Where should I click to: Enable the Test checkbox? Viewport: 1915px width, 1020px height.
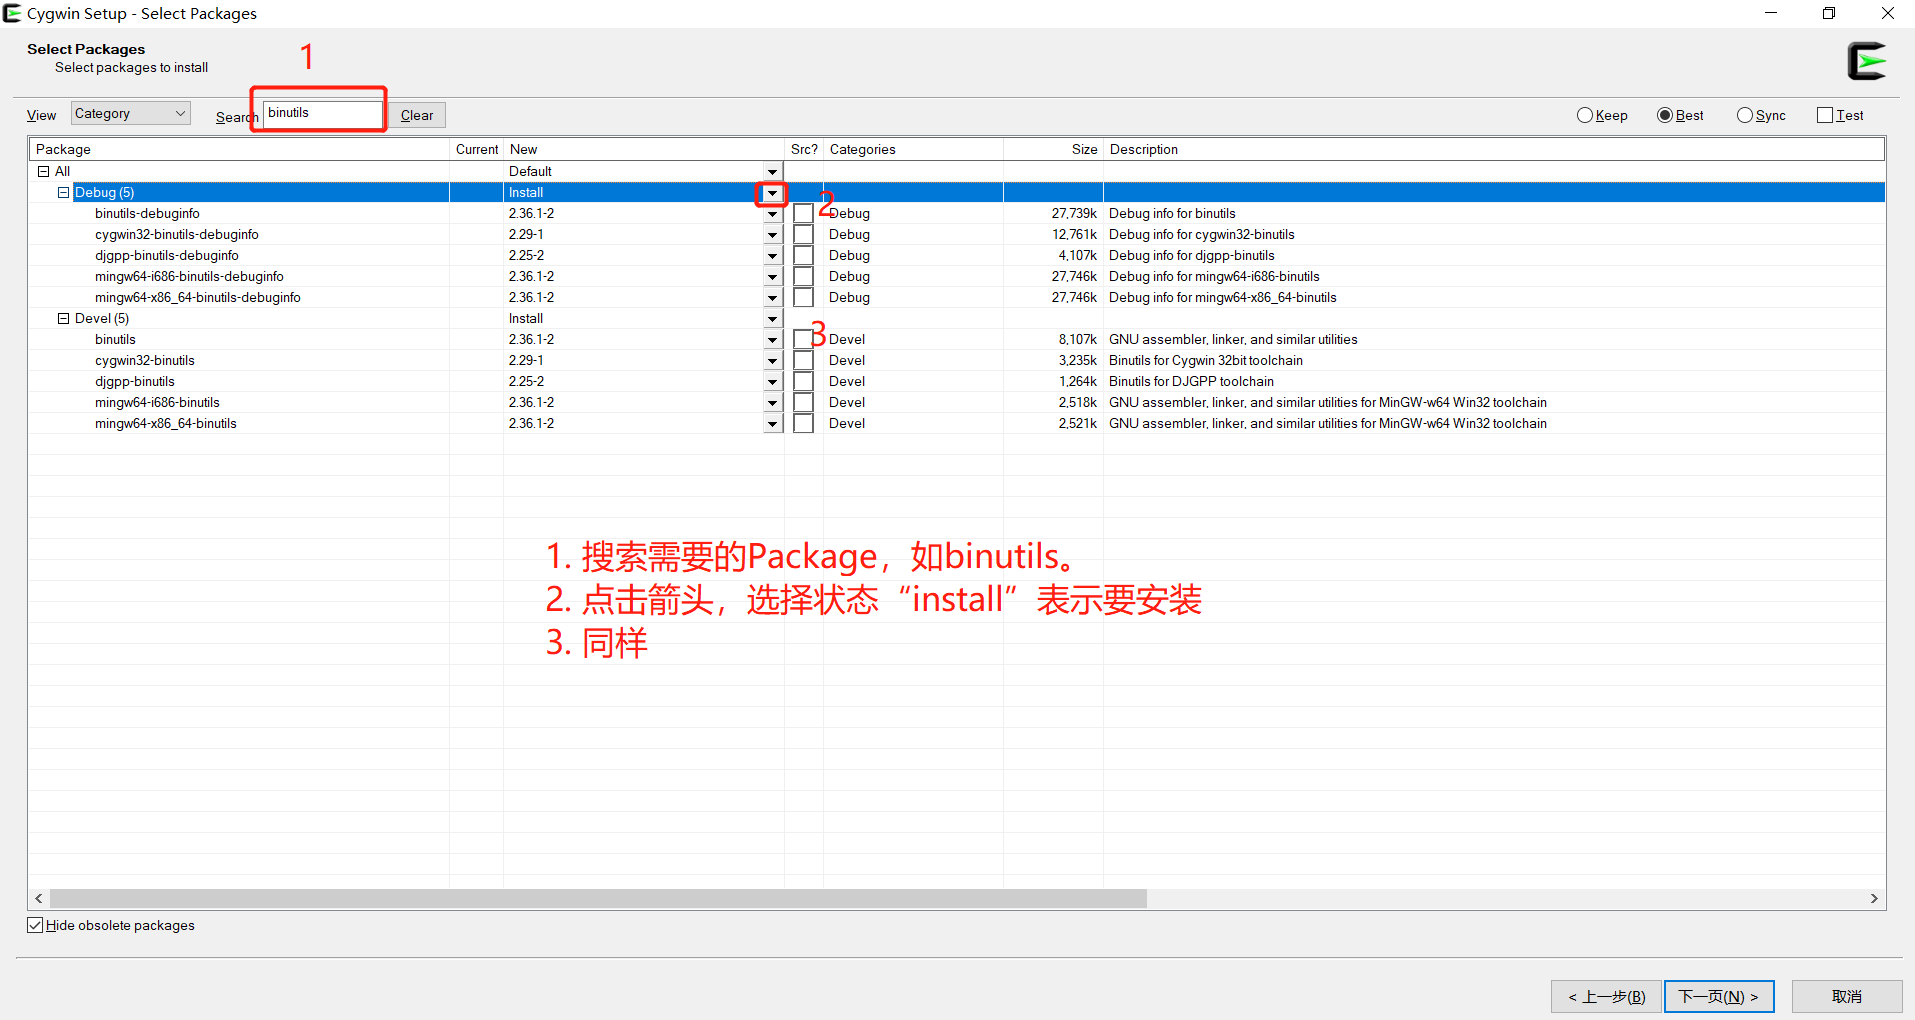(x=1825, y=115)
